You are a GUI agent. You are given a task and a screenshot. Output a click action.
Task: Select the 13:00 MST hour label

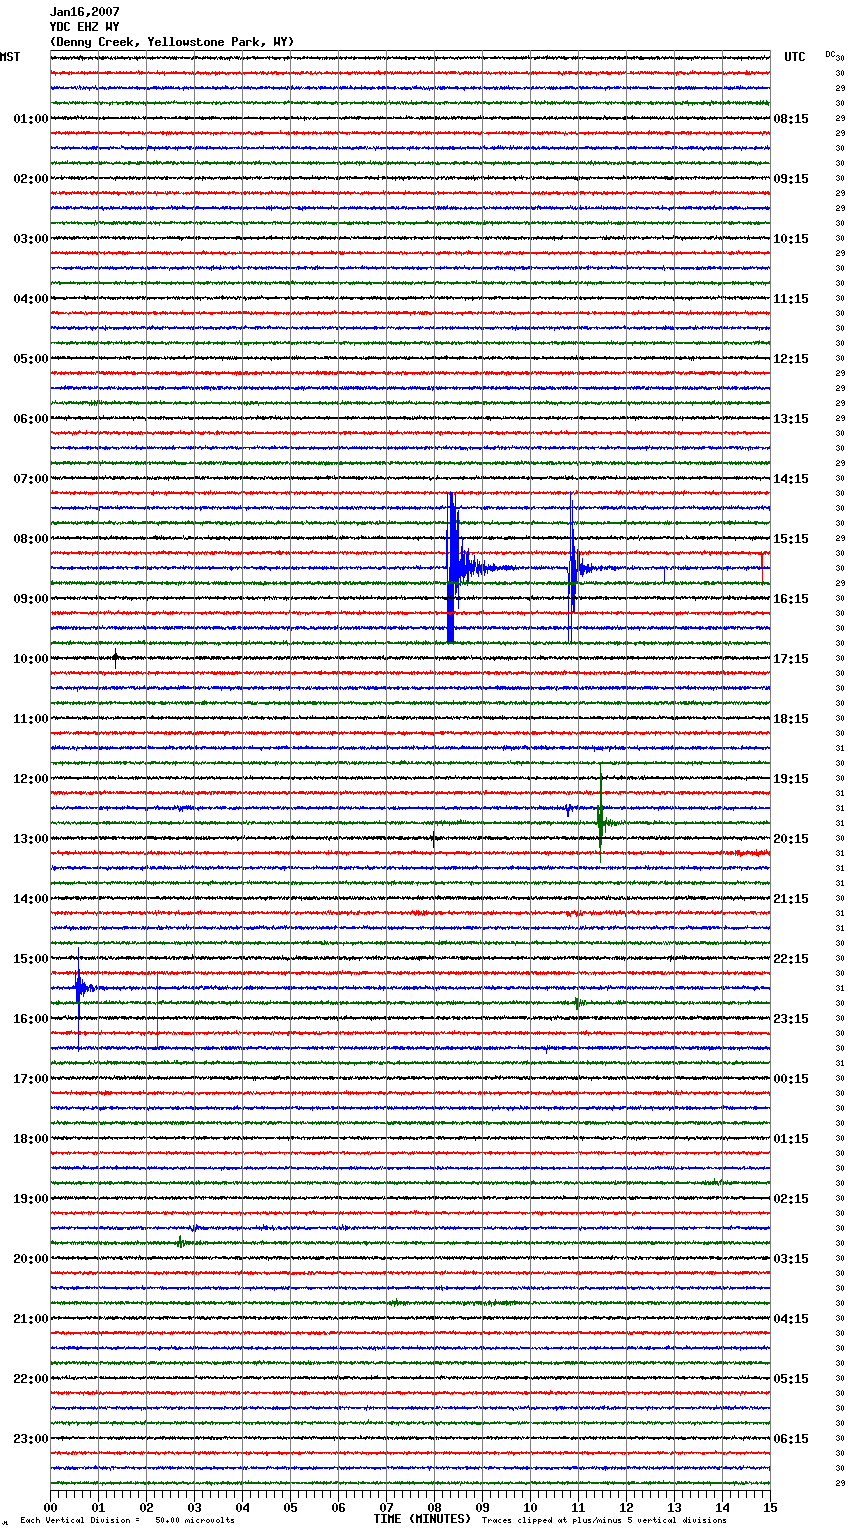[31, 839]
